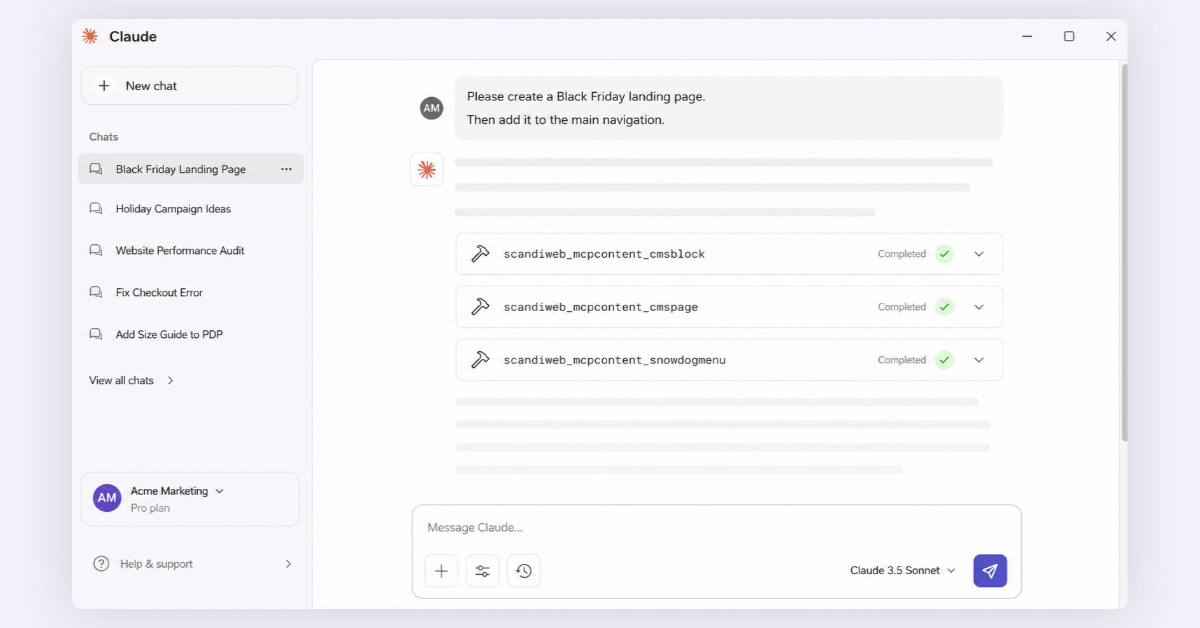Click the Pro plan label
The width and height of the screenshot is (1200, 628).
150,508
